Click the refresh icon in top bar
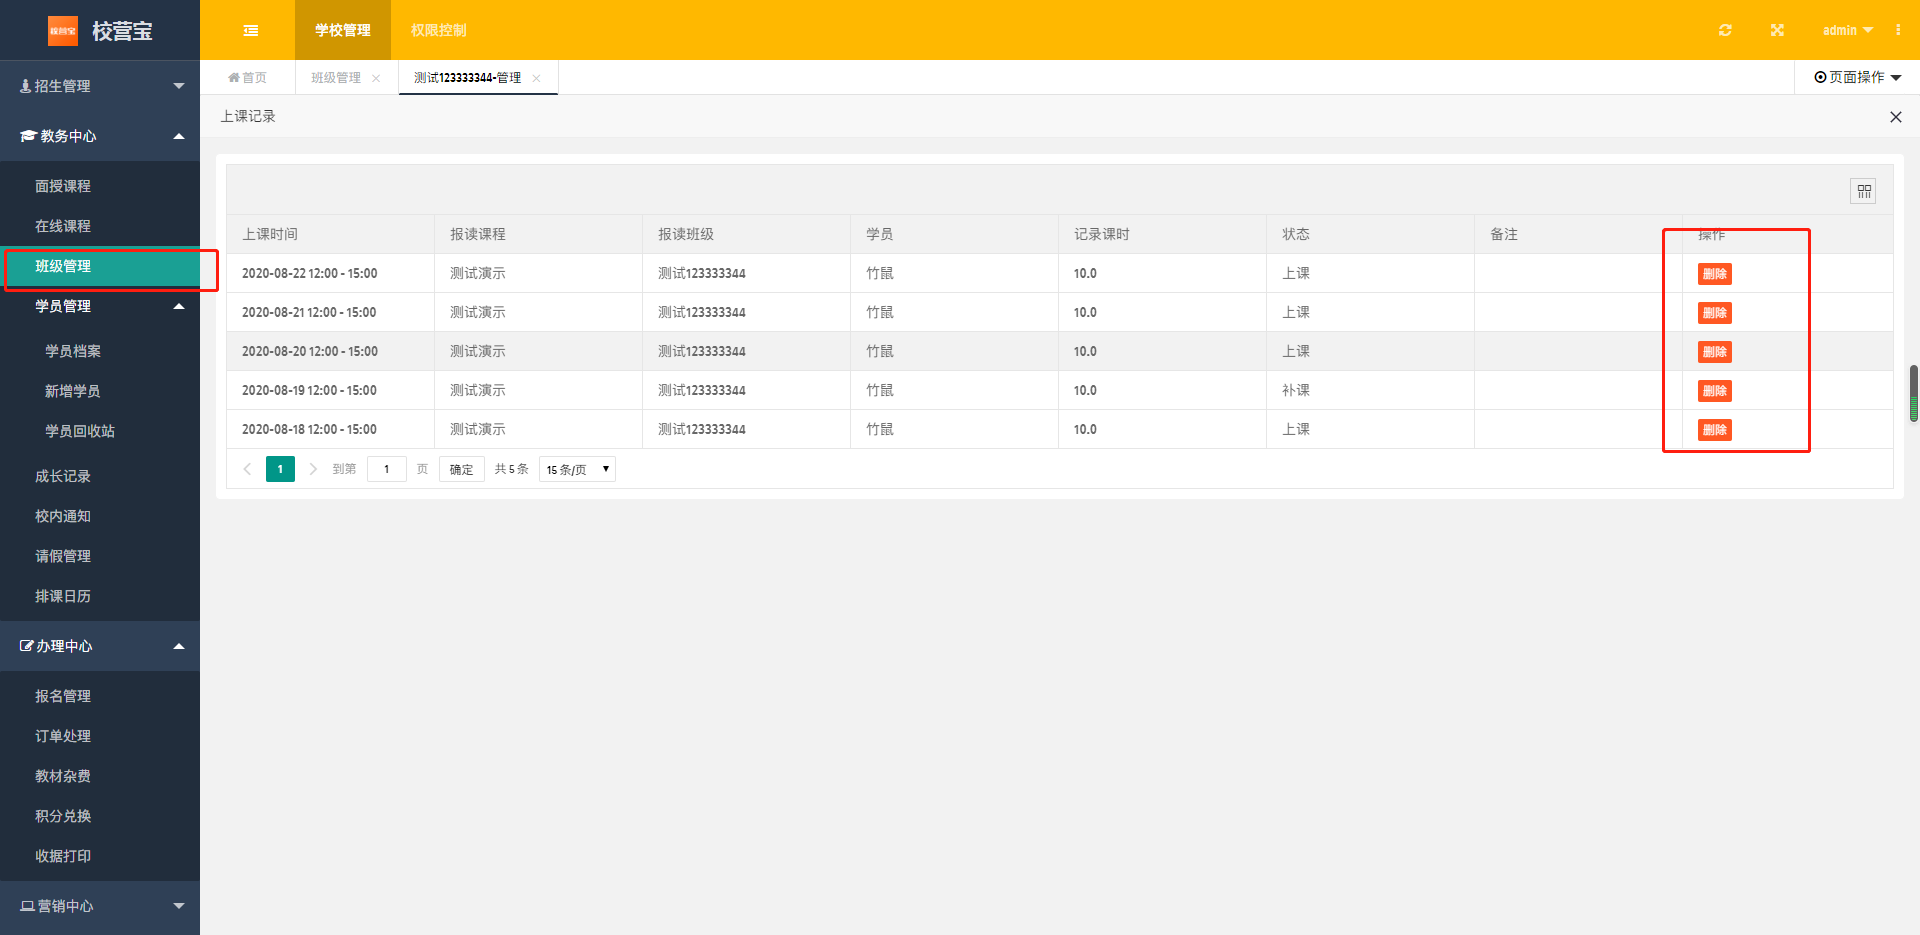The width and height of the screenshot is (1920, 935). (x=1725, y=30)
